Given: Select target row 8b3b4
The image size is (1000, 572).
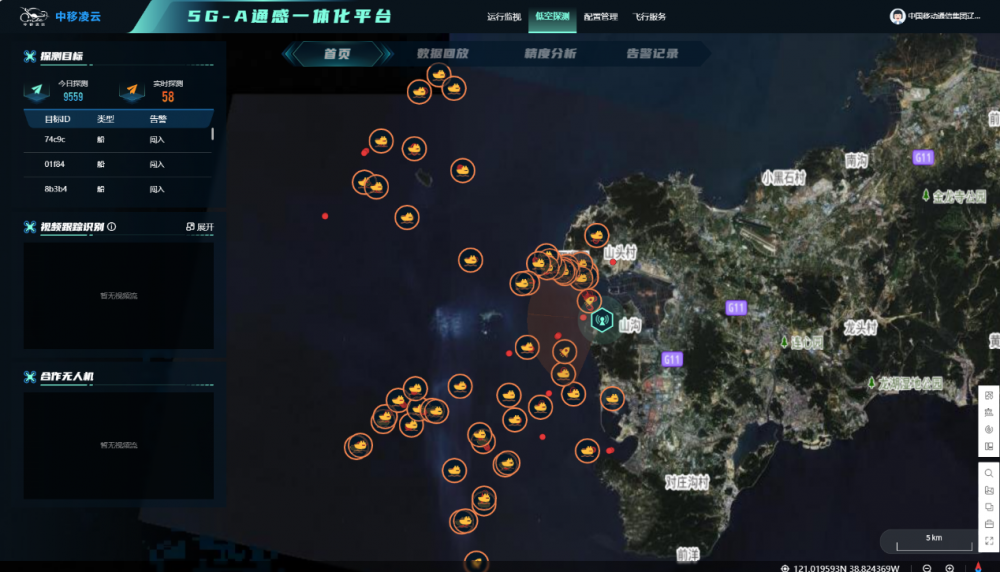Looking at the screenshot, I should pos(117,189).
